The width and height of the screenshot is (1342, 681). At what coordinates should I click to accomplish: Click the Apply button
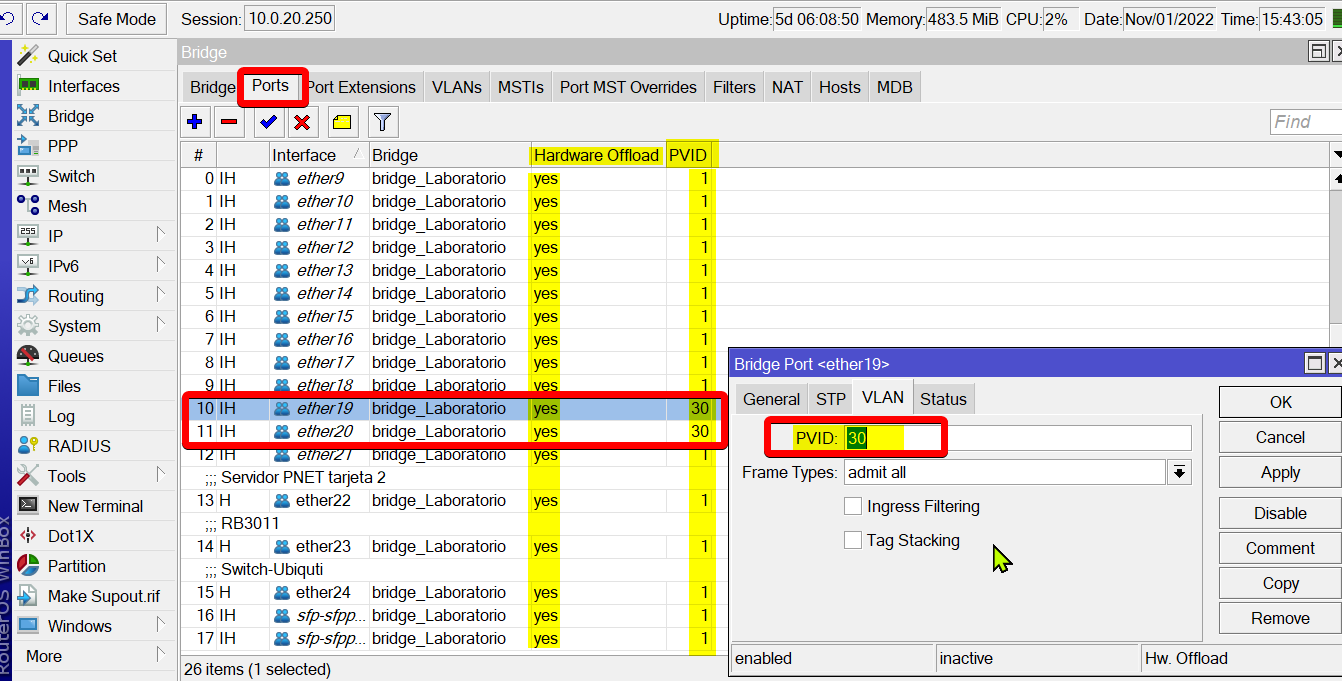coord(1279,473)
